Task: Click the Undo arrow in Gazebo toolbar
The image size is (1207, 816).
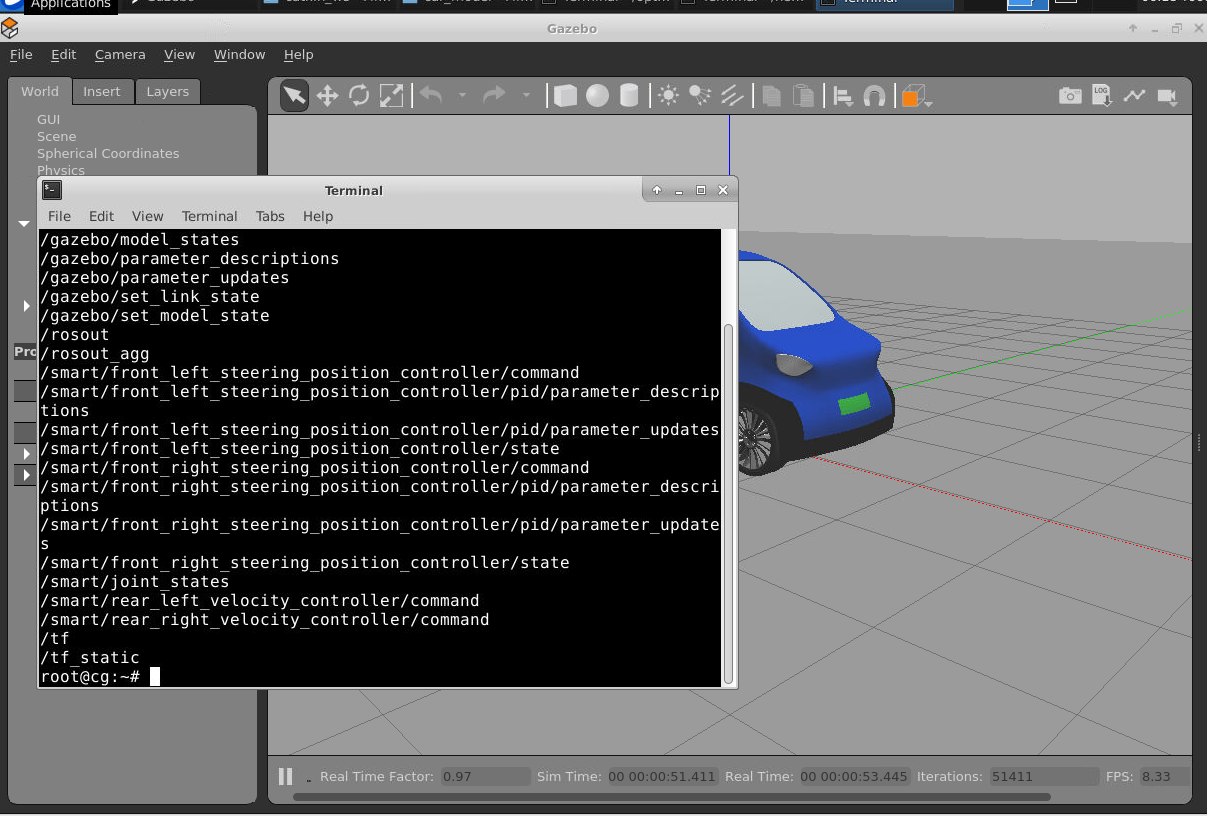Action: click(431, 95)
